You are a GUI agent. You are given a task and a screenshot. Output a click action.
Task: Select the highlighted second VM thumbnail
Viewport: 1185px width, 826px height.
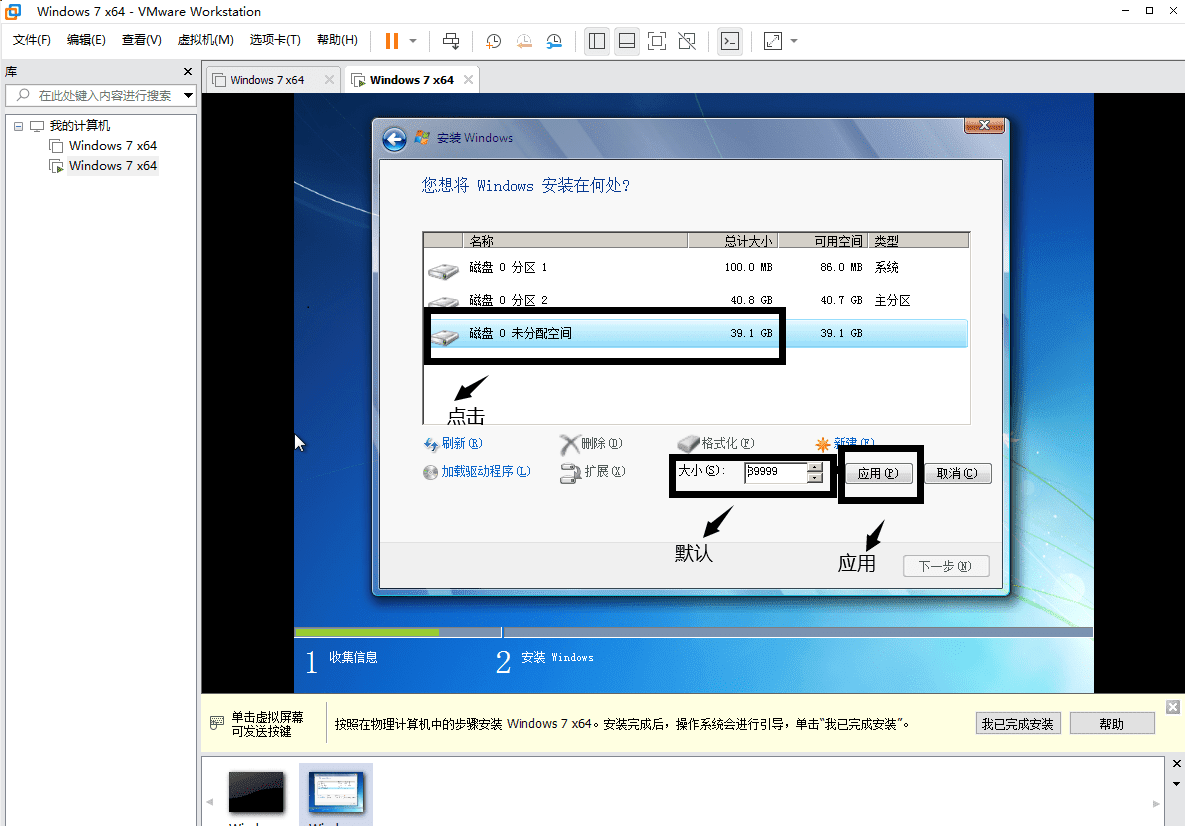[336, 792]
